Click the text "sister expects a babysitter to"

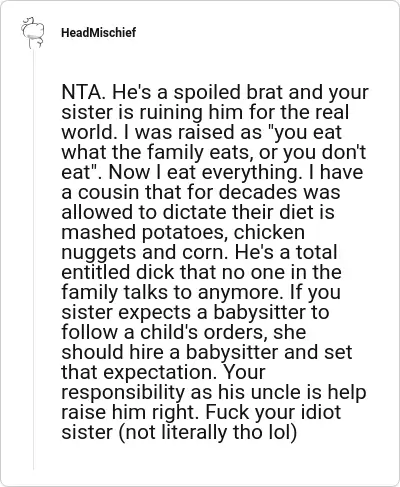[x=195, y=312]
